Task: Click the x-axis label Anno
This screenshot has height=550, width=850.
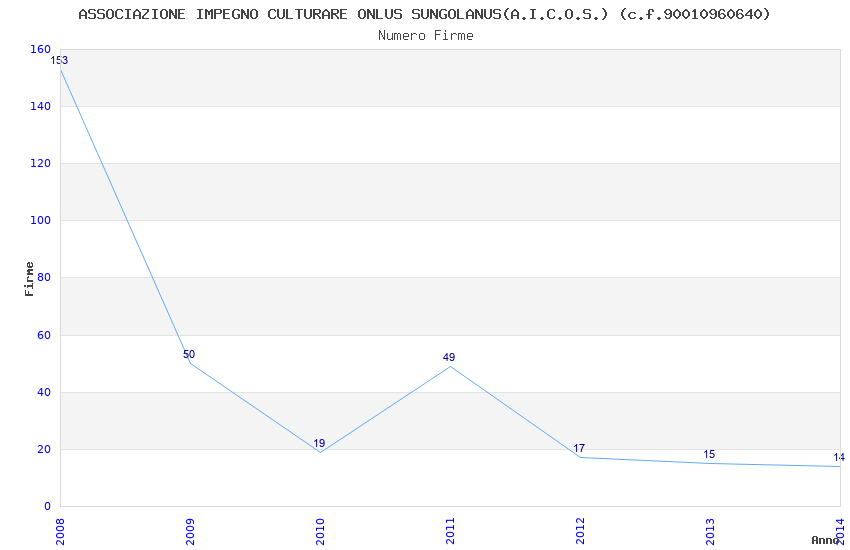Action: (825, 540)
